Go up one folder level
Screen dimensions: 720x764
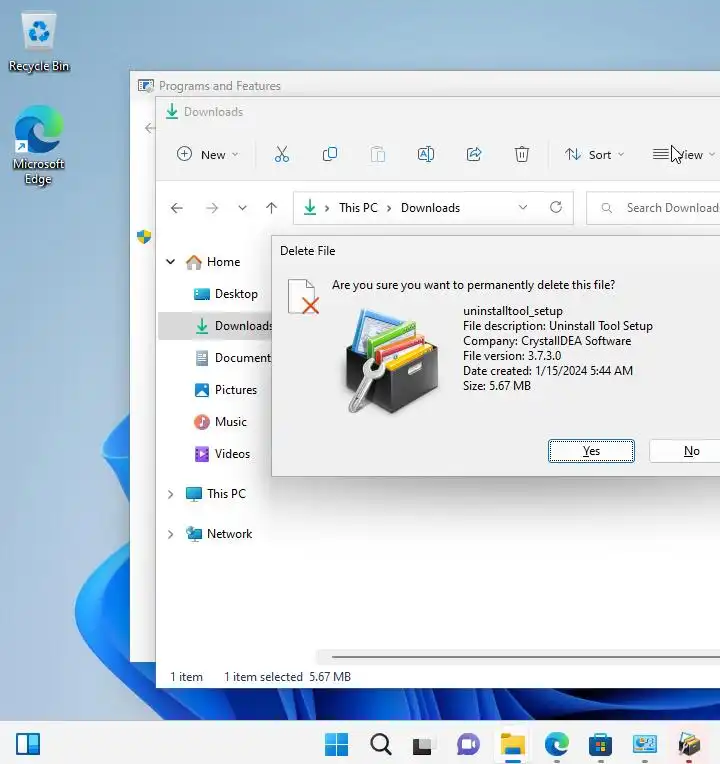point(271,208)
